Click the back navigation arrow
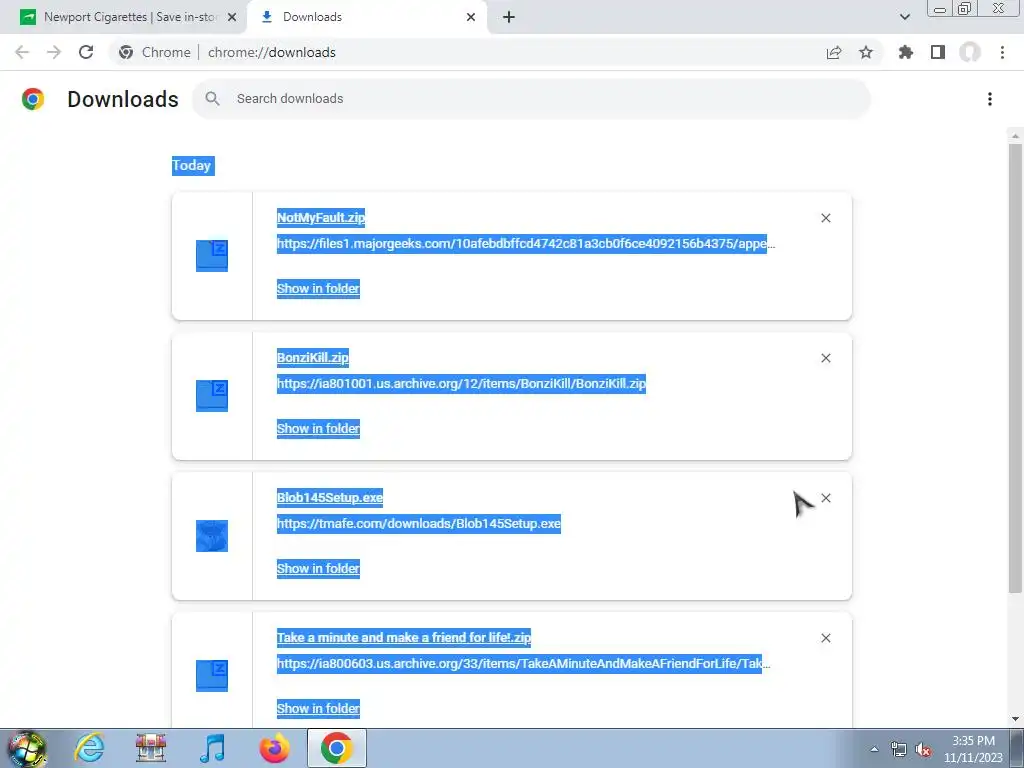 (x=22, y=52)
